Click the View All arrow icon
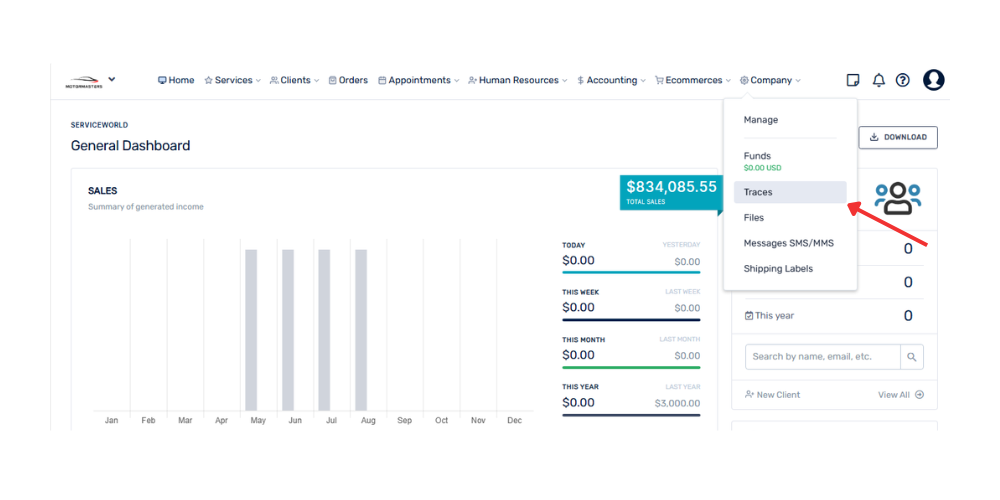The image size is (1000, 500). tap(919, 395)
